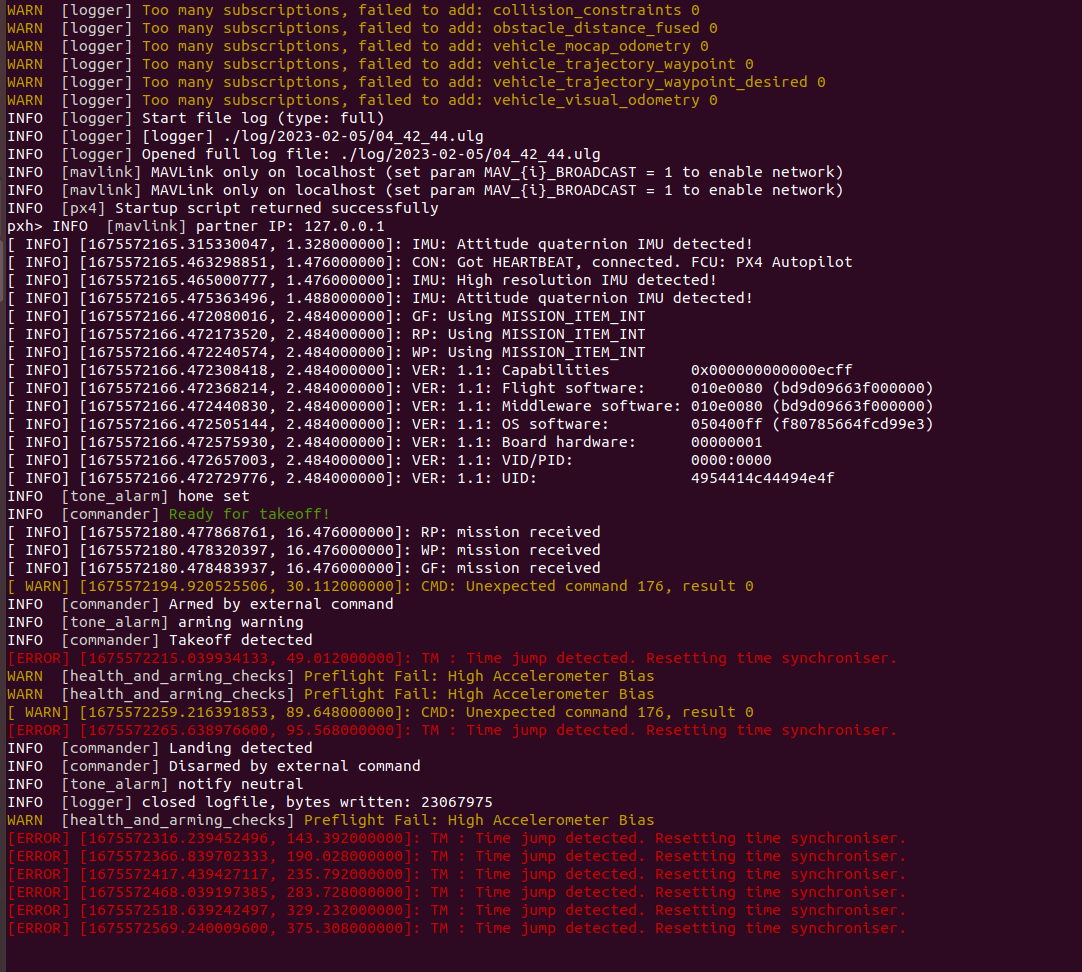Click the 'Disarmed by external command' line

point(214,766)
